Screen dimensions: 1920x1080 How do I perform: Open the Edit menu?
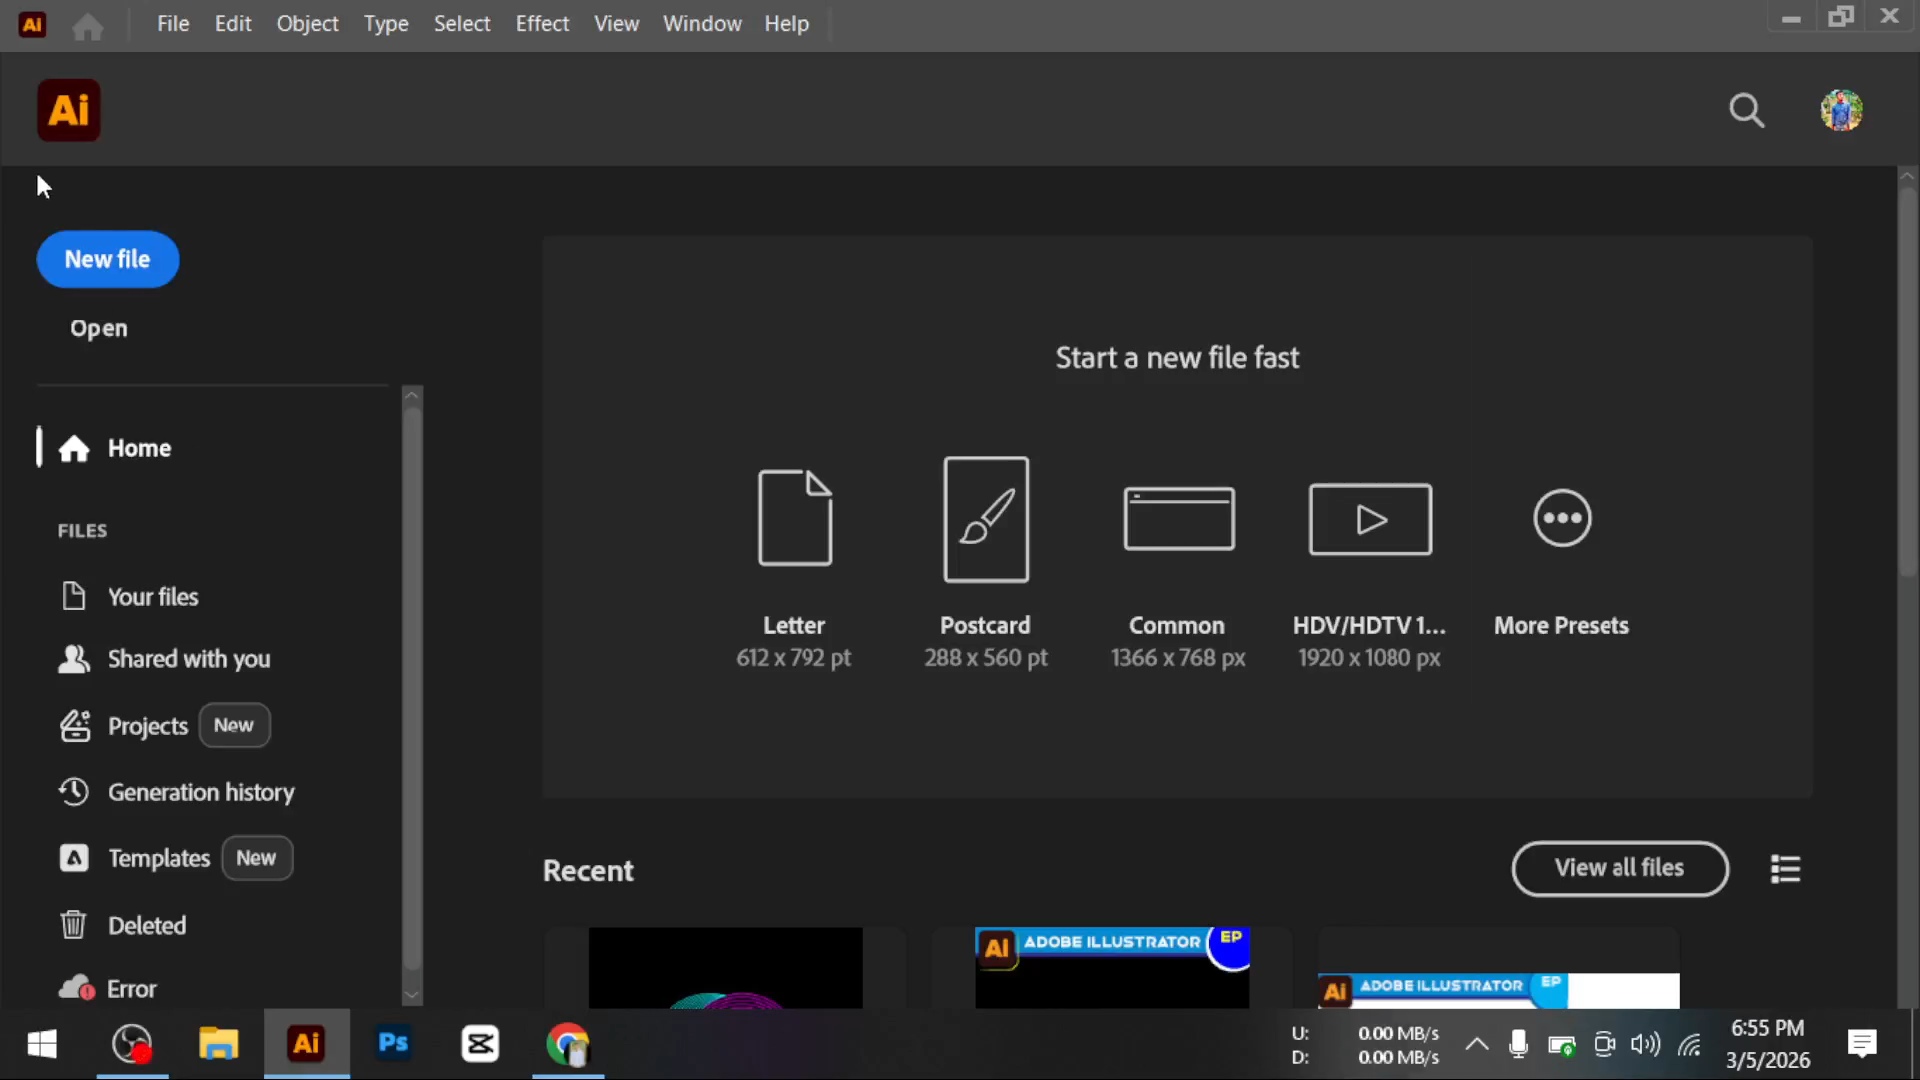pos(233,24)
